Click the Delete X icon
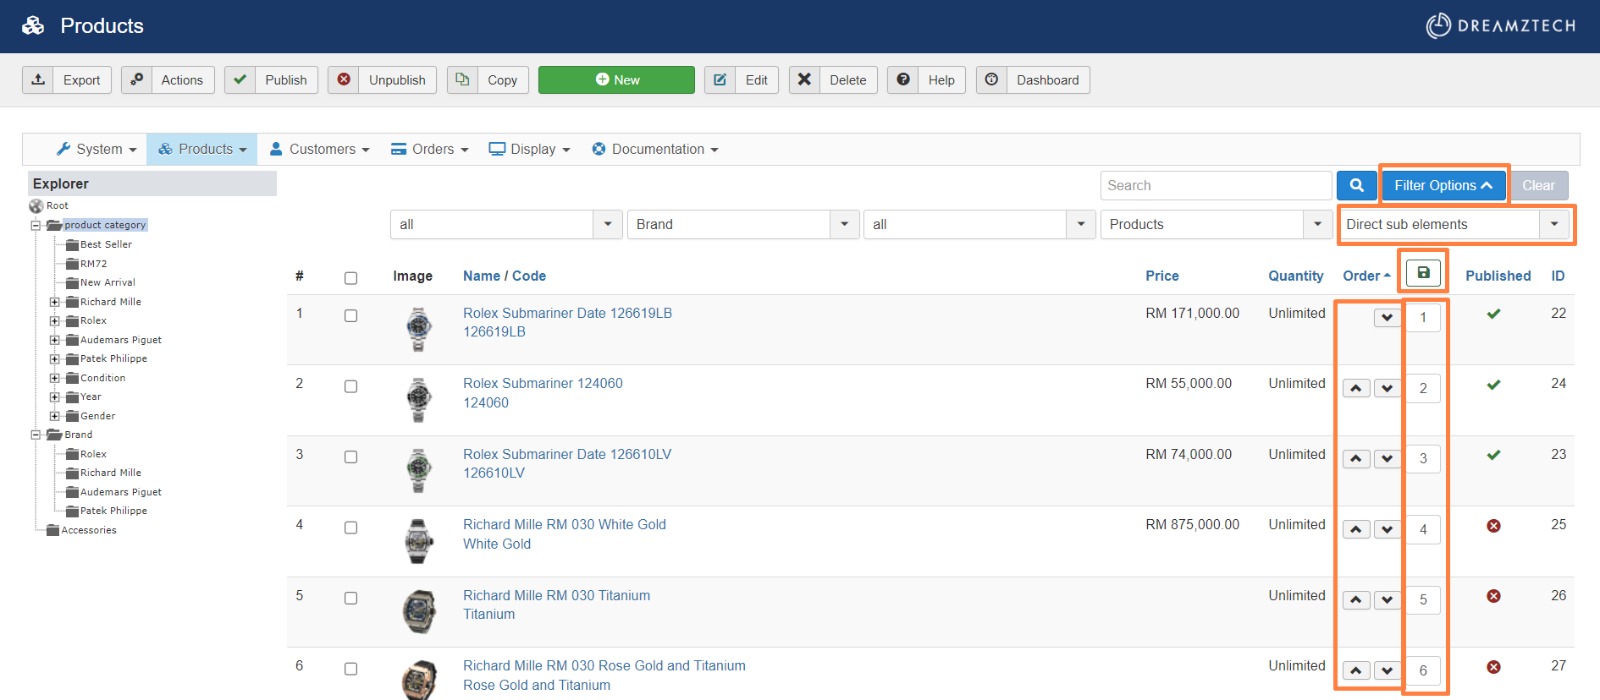This screenshot has height=700, width=1600. coord(804,80)
